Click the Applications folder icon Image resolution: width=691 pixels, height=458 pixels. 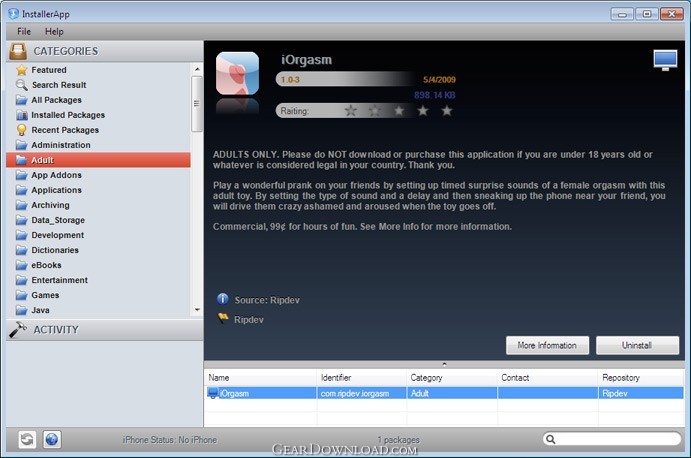[x=21, y=190]
